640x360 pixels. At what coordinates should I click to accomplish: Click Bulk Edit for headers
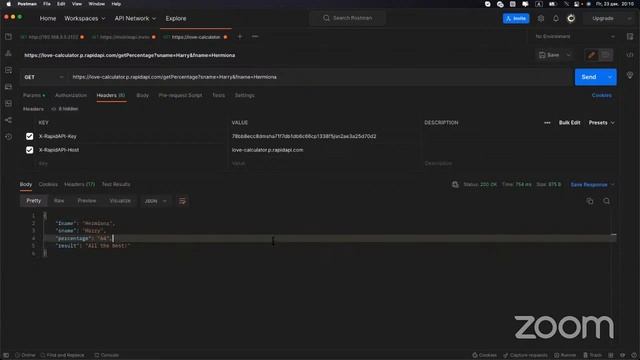tap(569, 122)
